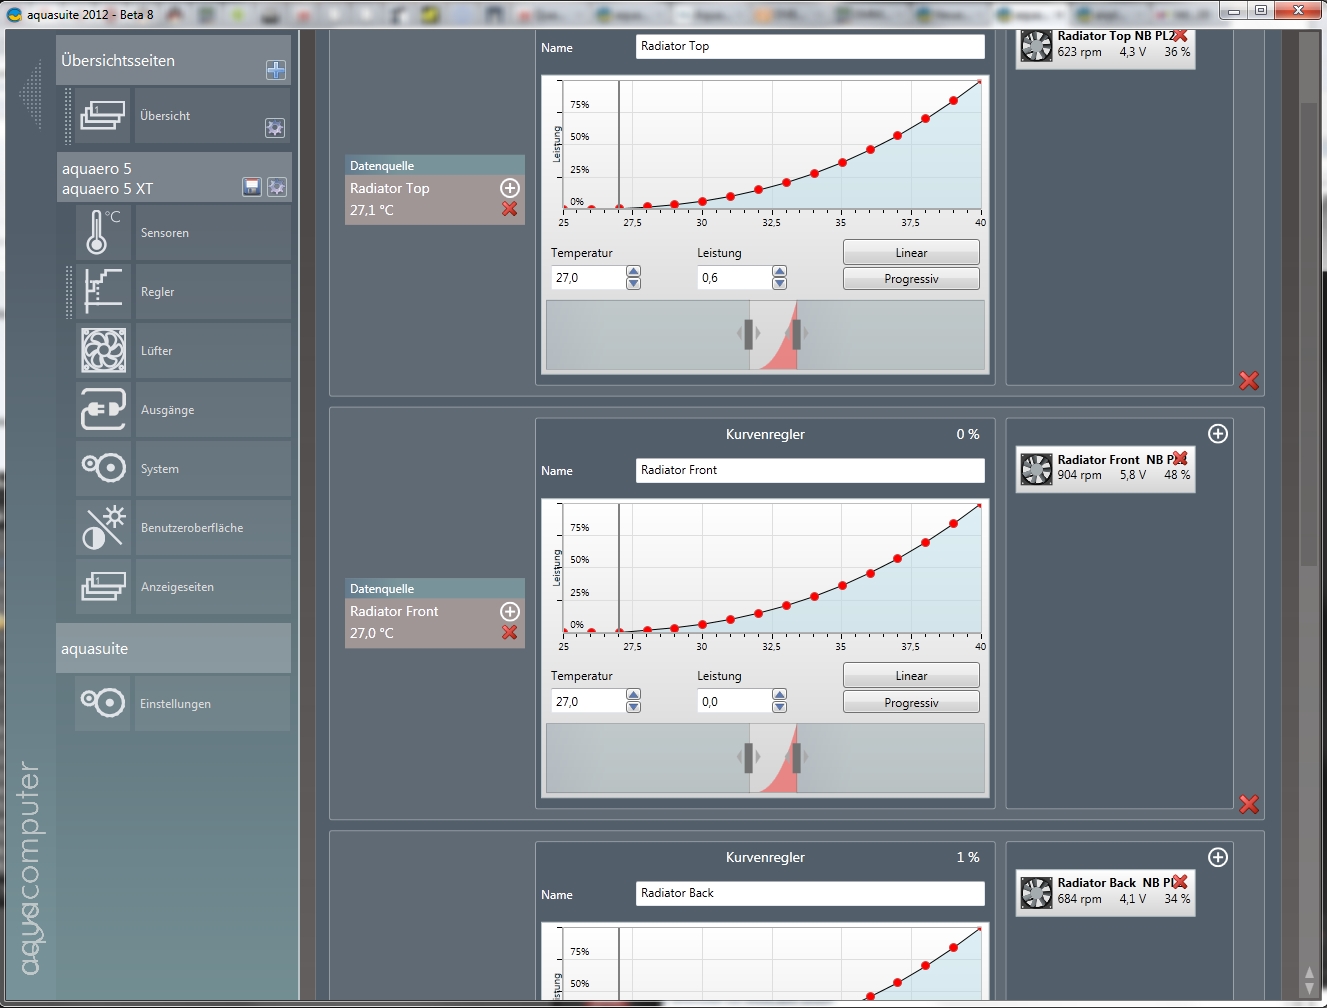This screenshot has width=1327, height=1008.
Task: Add data source to Radiator Front
Action: pyautogui.click(x=510, y=611)
